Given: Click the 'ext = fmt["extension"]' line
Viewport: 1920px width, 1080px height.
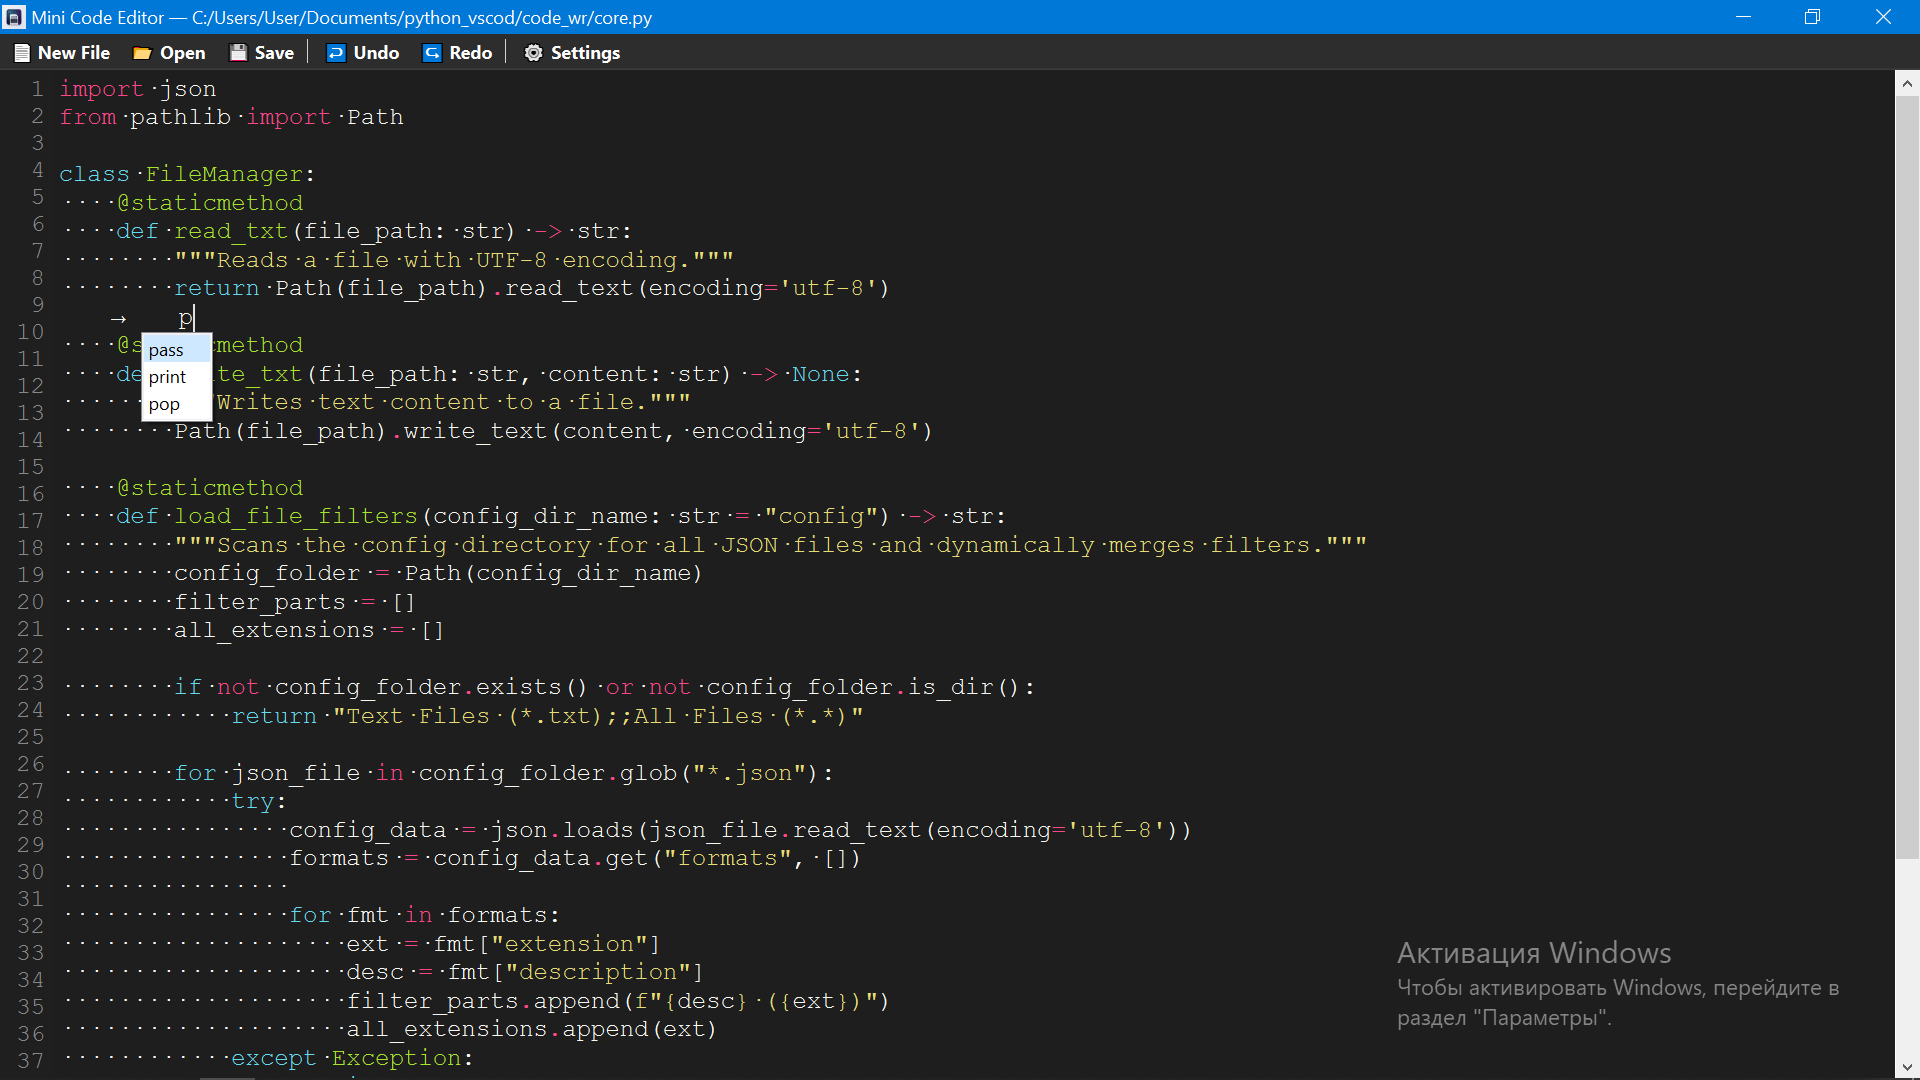Looking at the screenshot, I should [503, 944].
